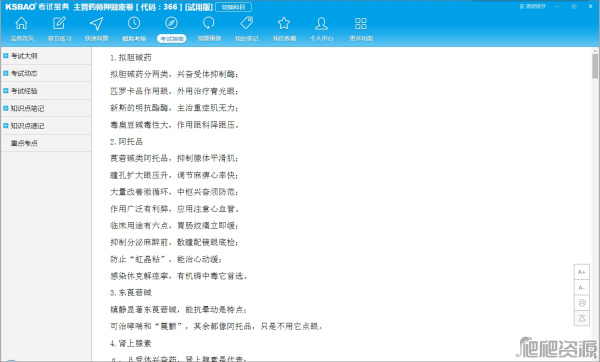Click line 镇静显著东莨菪碱，能抗晕动是特点

[178, 310]
